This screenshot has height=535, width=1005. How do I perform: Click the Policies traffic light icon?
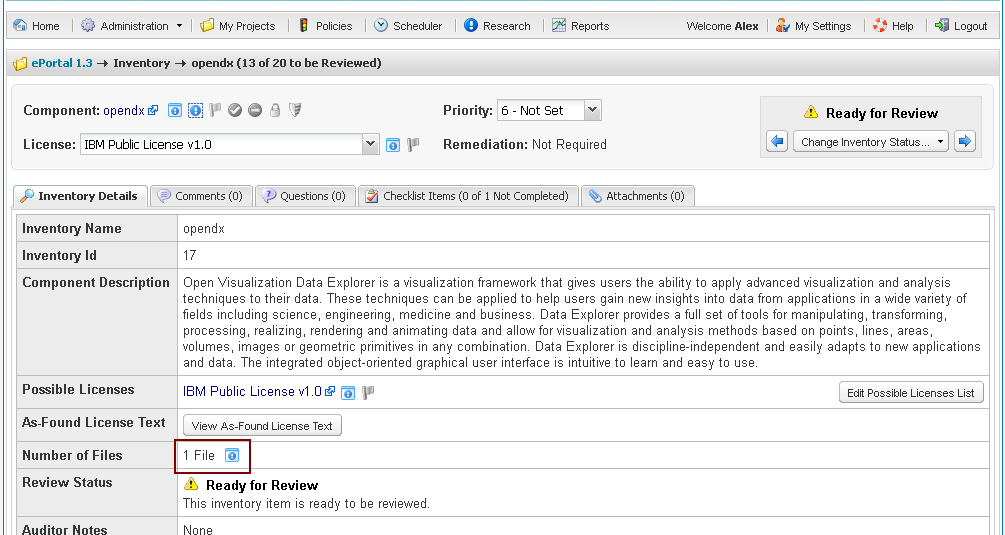coord(304,26)
